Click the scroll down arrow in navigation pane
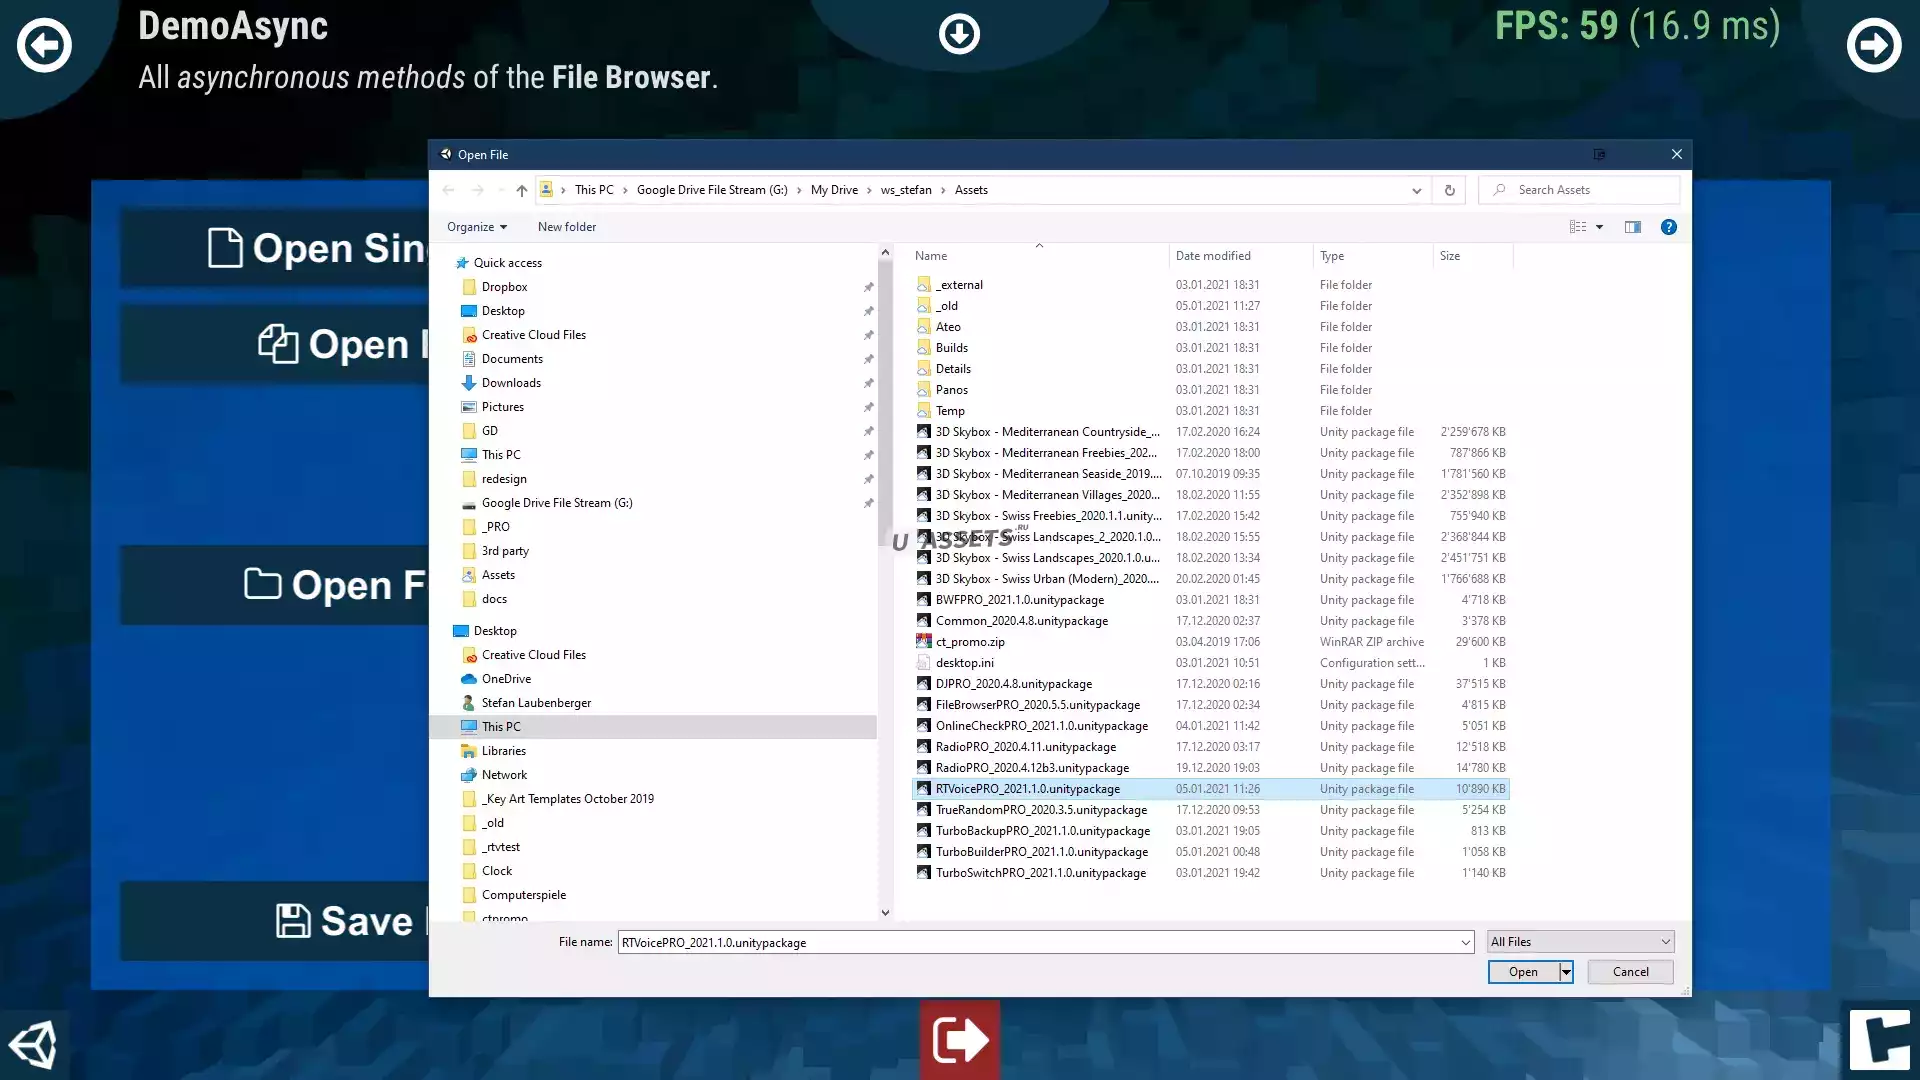This screenshot has height=1080, width=1920. point(885,912)
